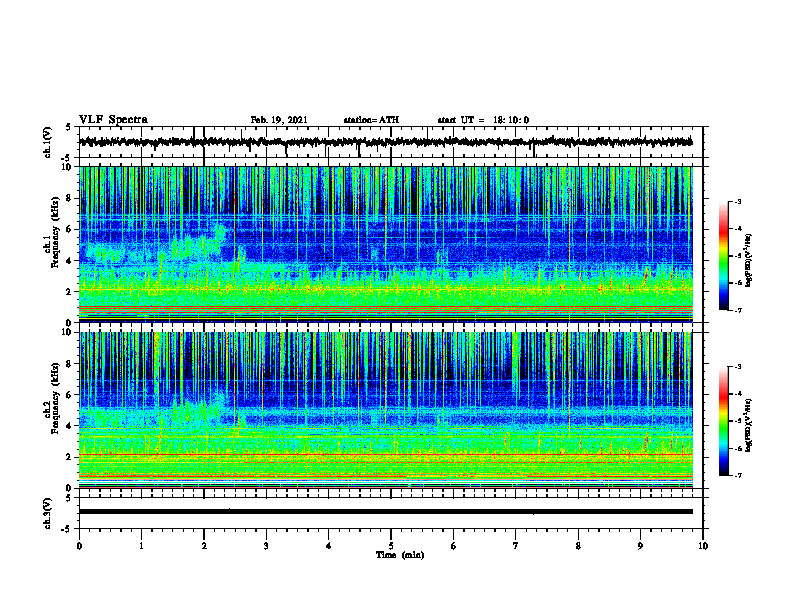Select the date text "Feb. 19, 2021"

[x=279, y=120]
